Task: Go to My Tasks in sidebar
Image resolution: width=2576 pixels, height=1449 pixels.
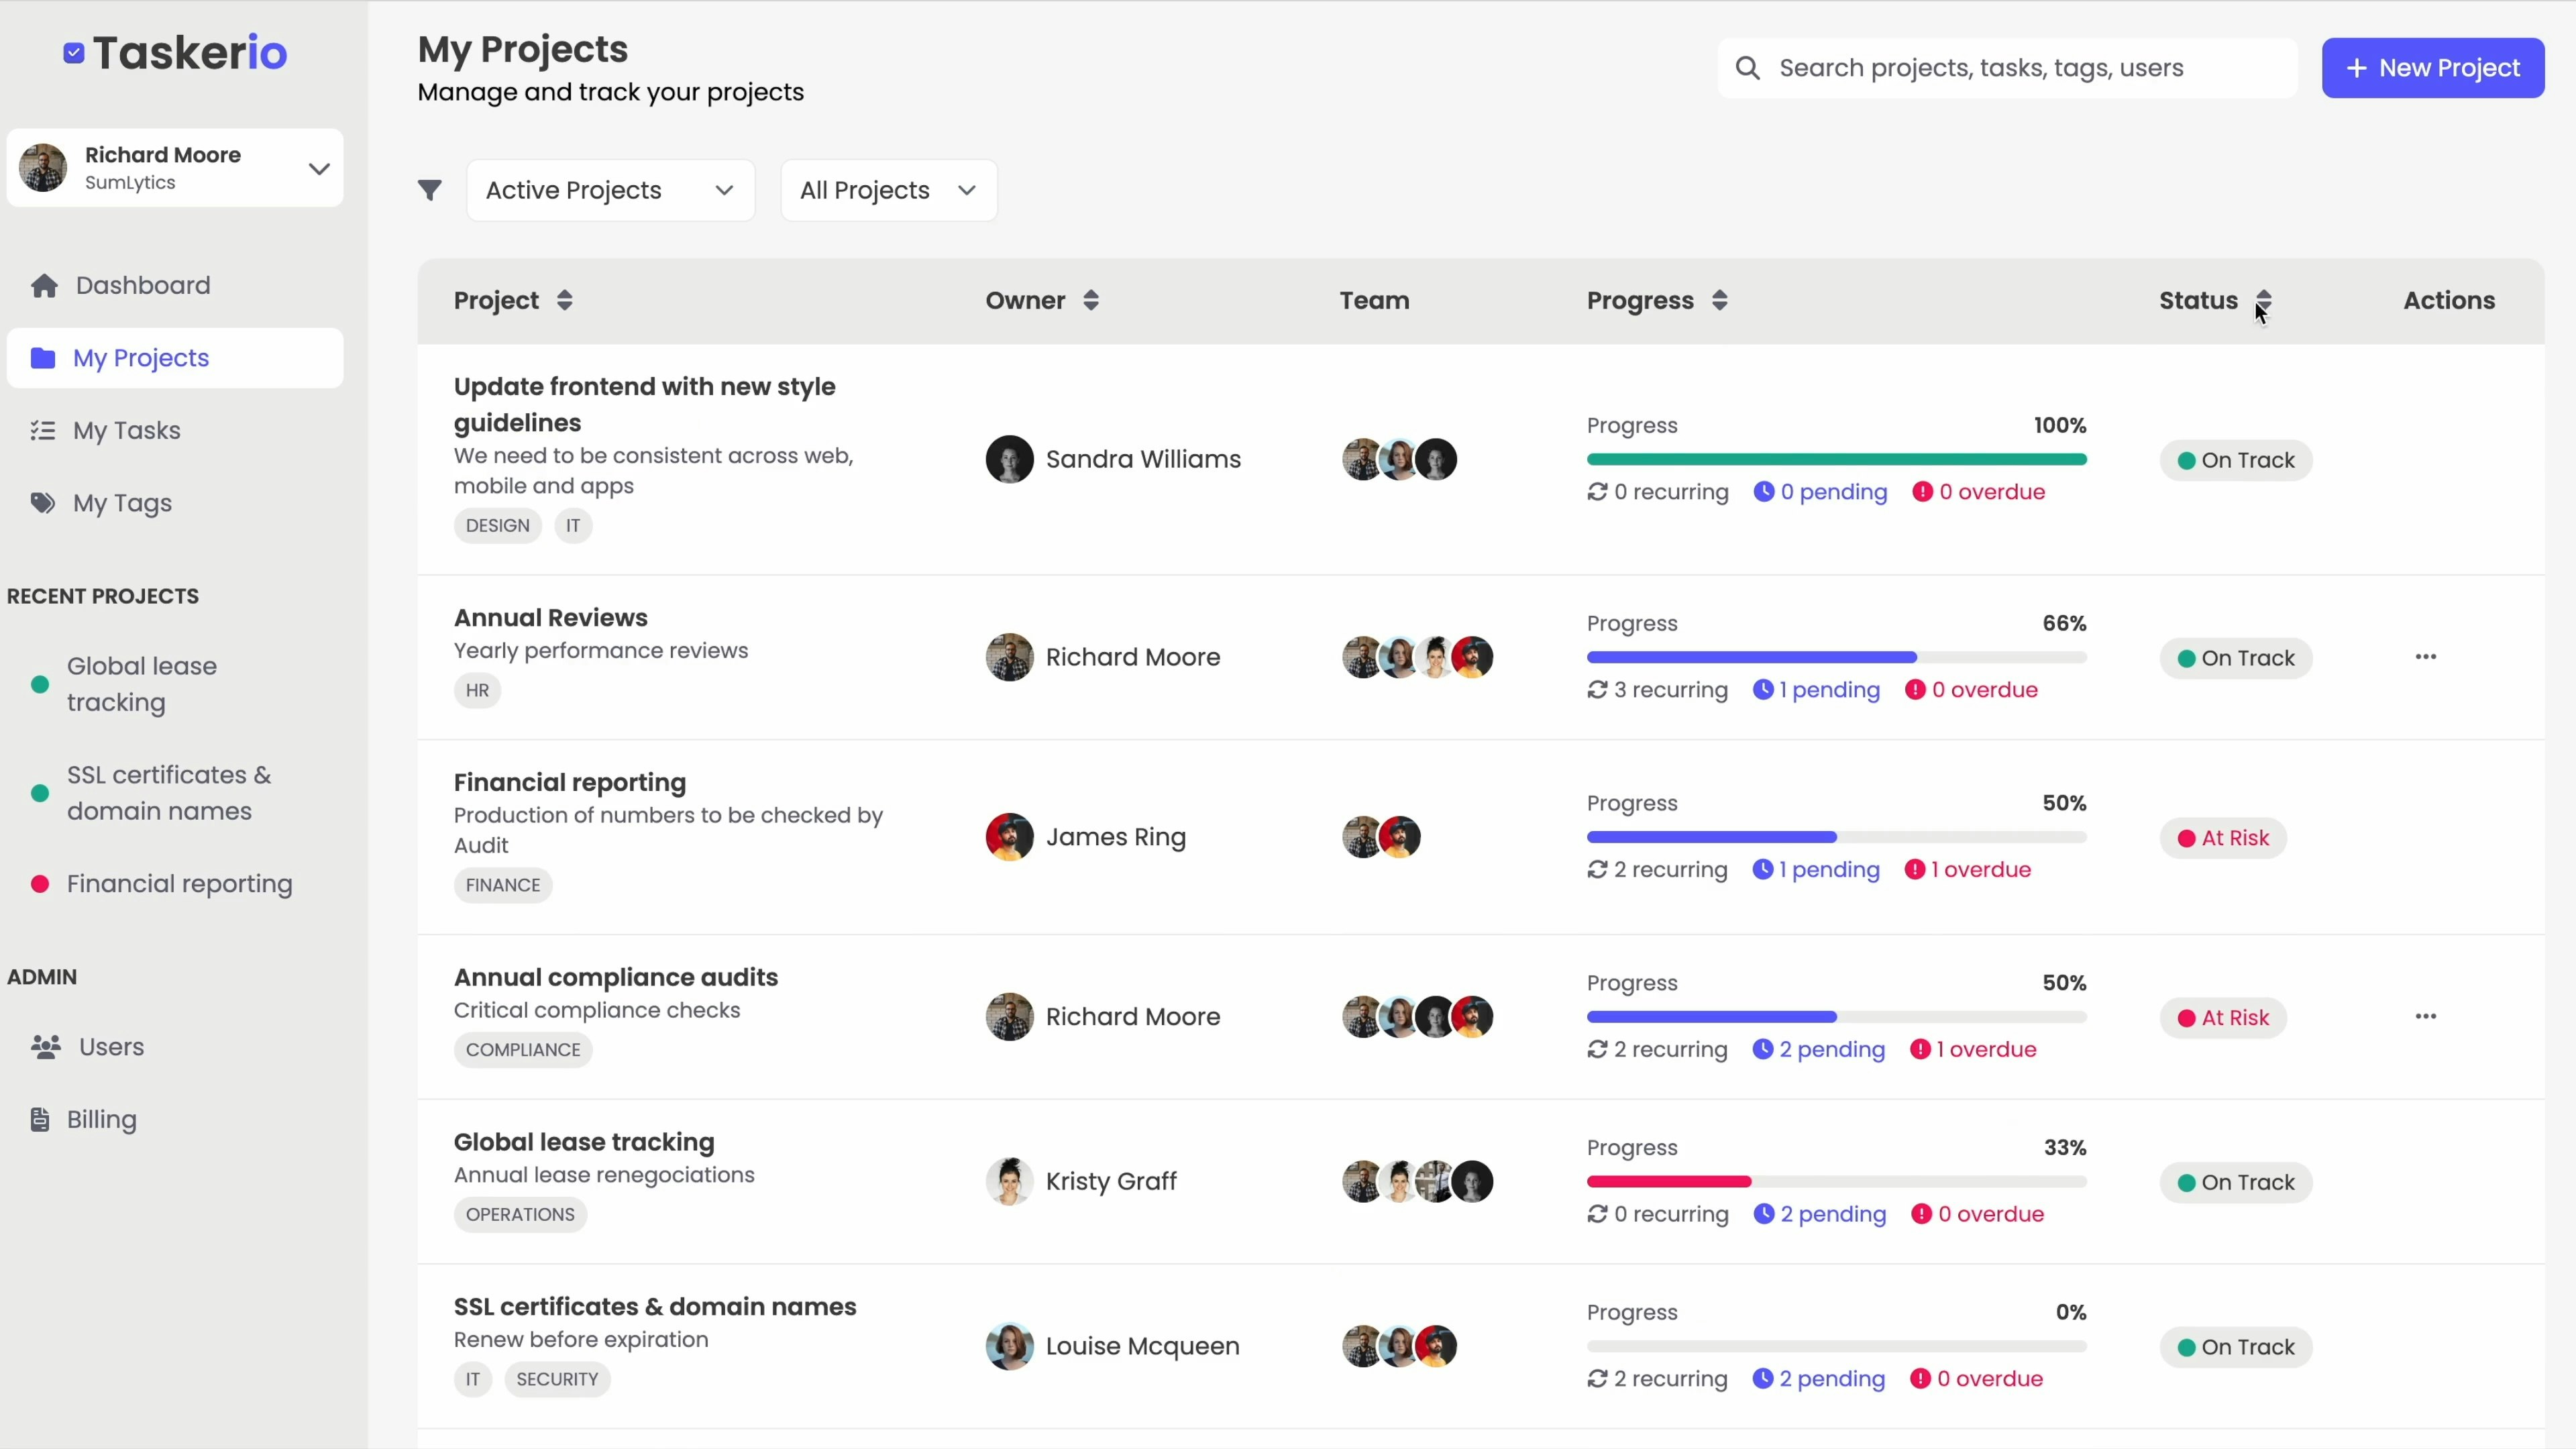Action: point(126,431)
